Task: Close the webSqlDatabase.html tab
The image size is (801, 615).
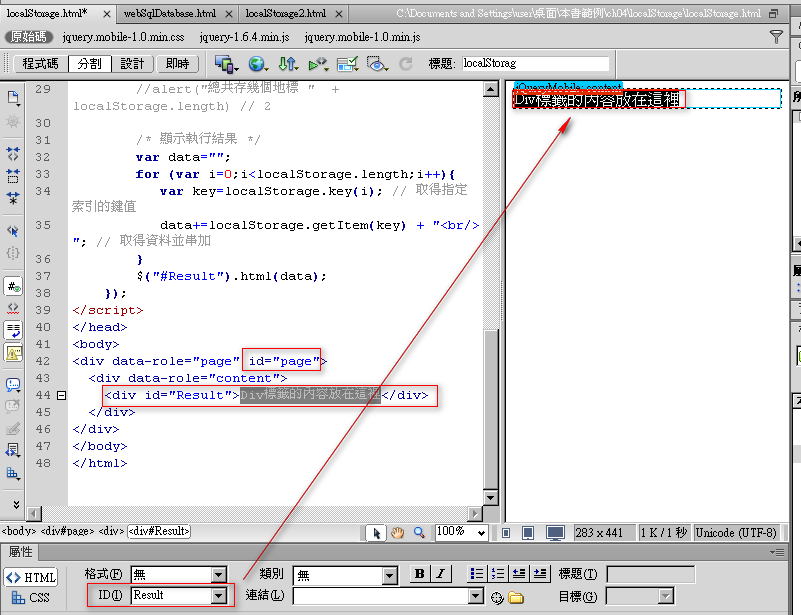Action: 229,14
